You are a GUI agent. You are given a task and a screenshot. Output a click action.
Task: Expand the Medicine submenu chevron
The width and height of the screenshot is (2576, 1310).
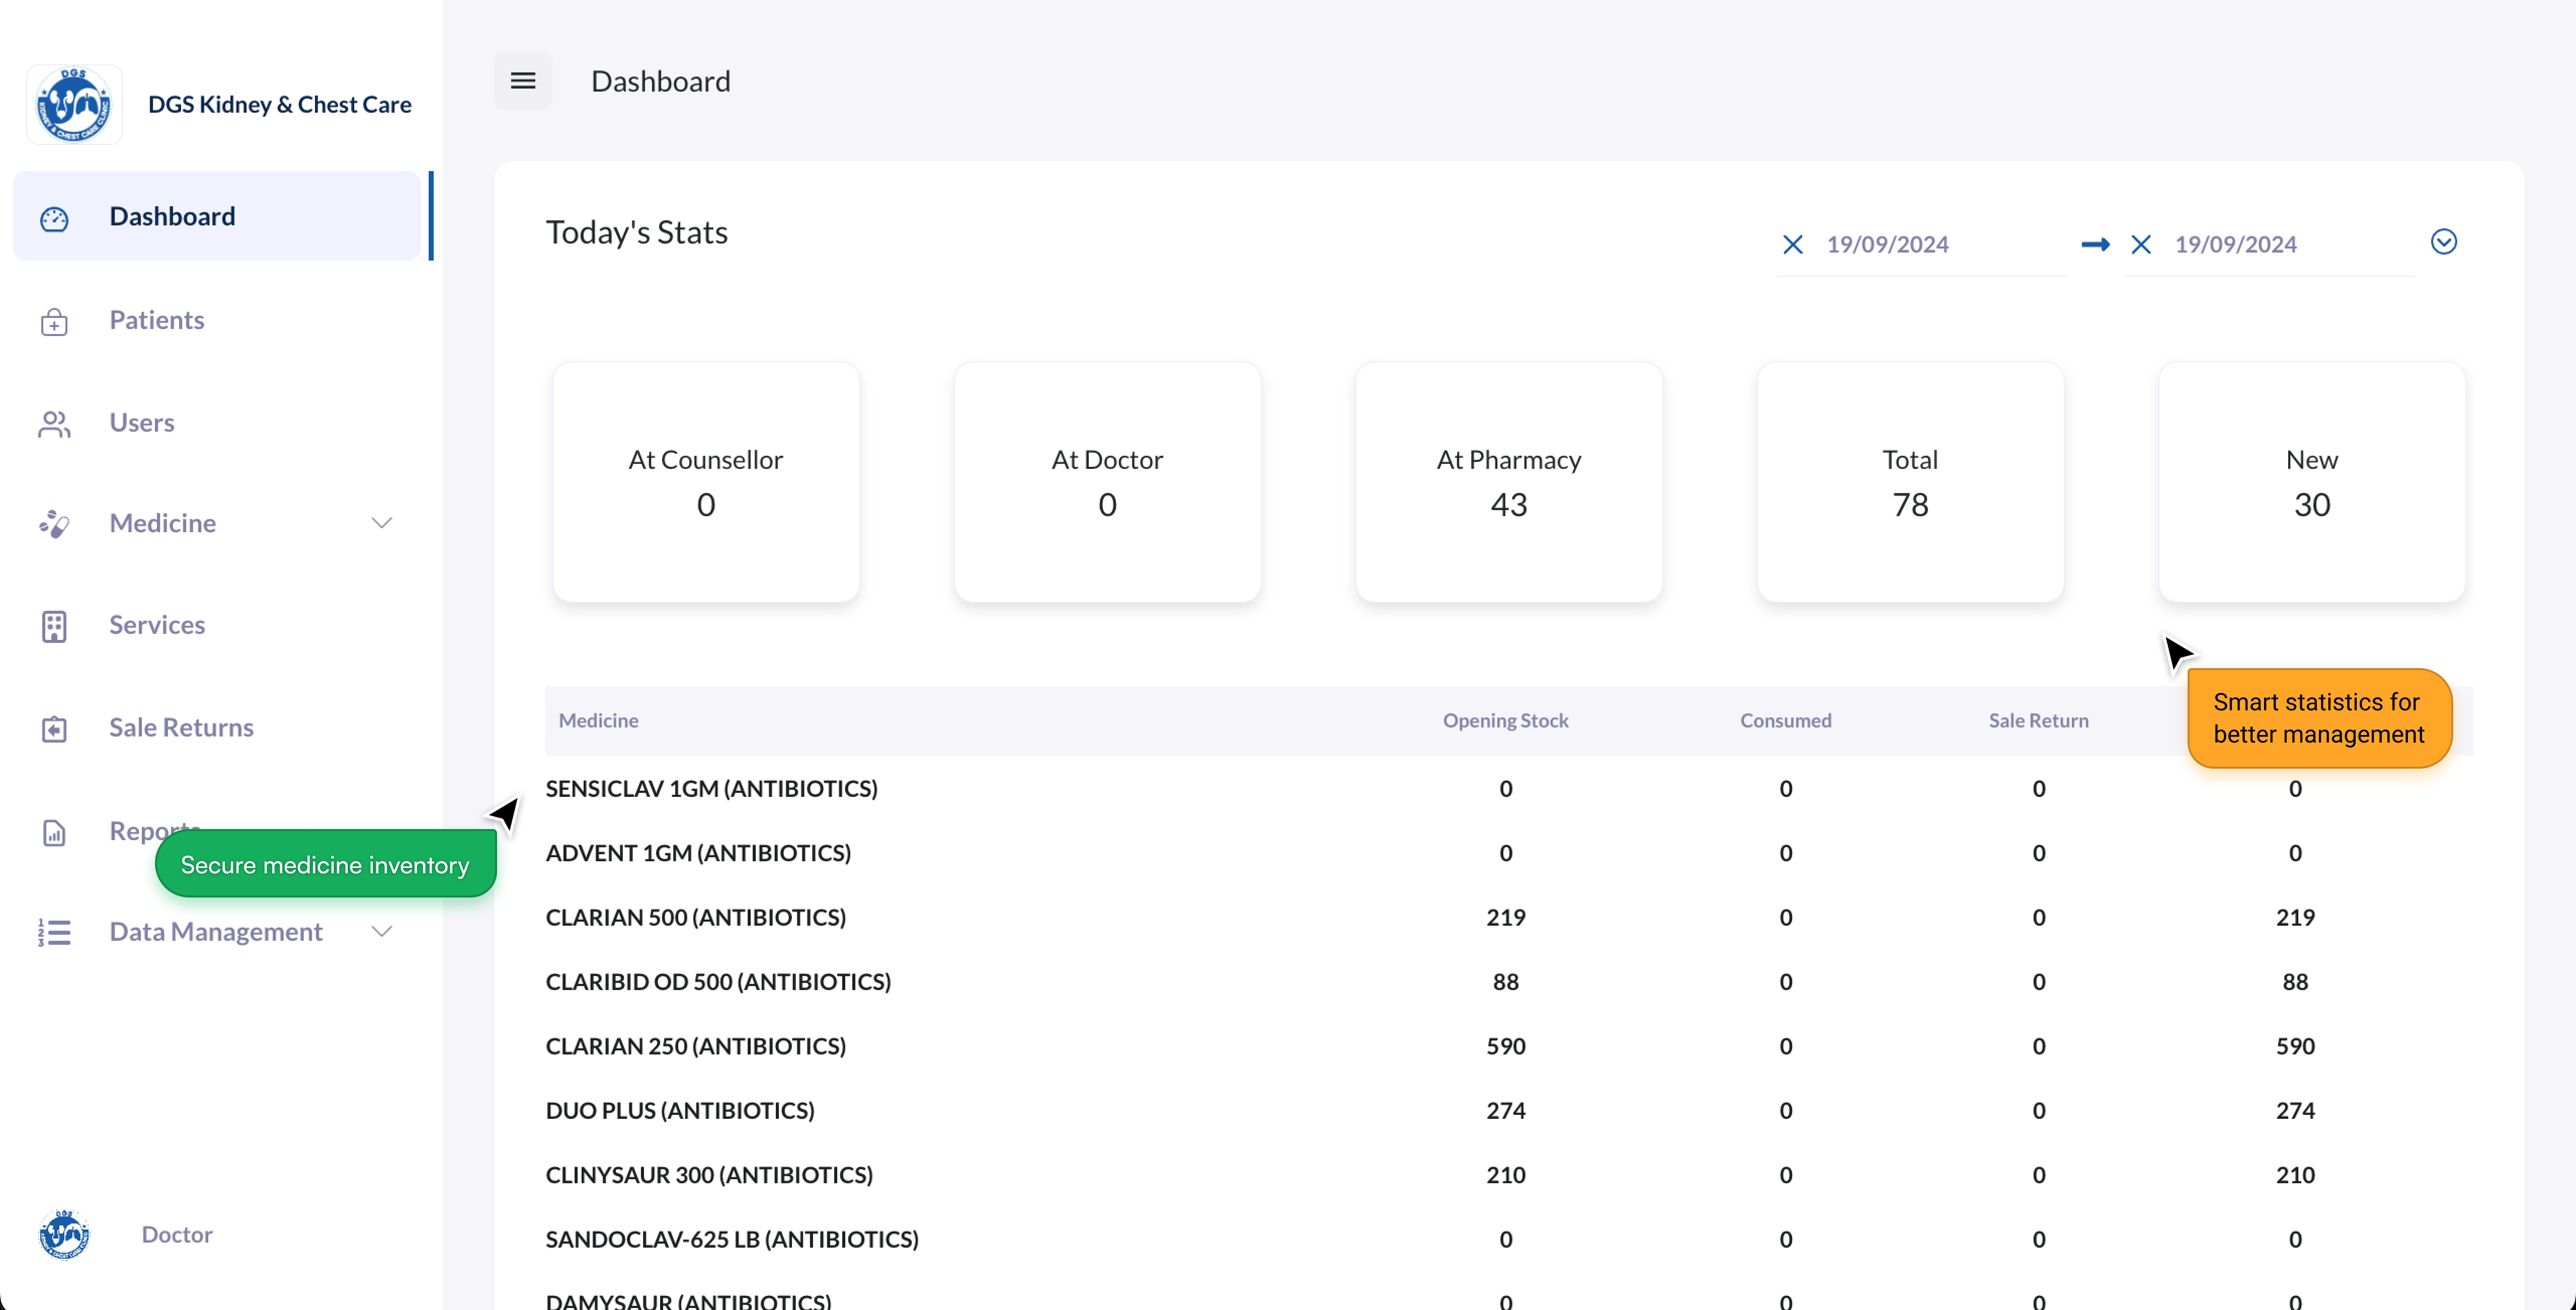[381, 523]
